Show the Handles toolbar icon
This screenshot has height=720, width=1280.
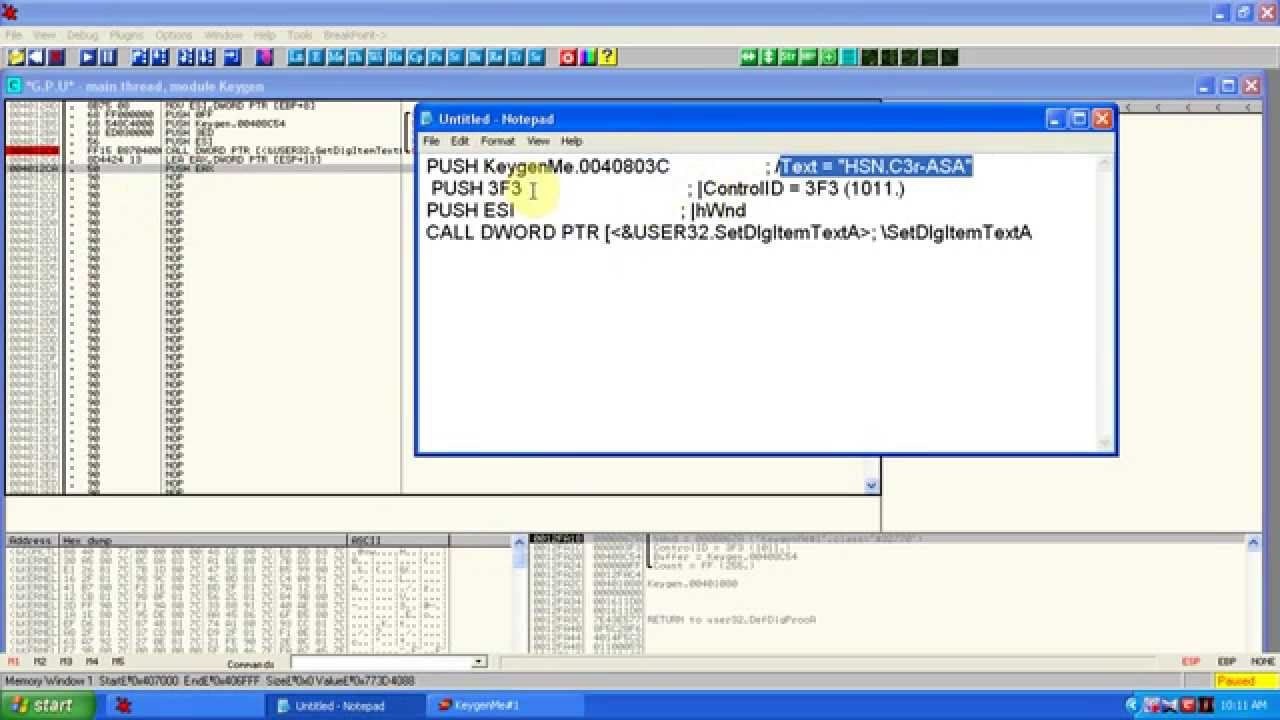point(396,57)
